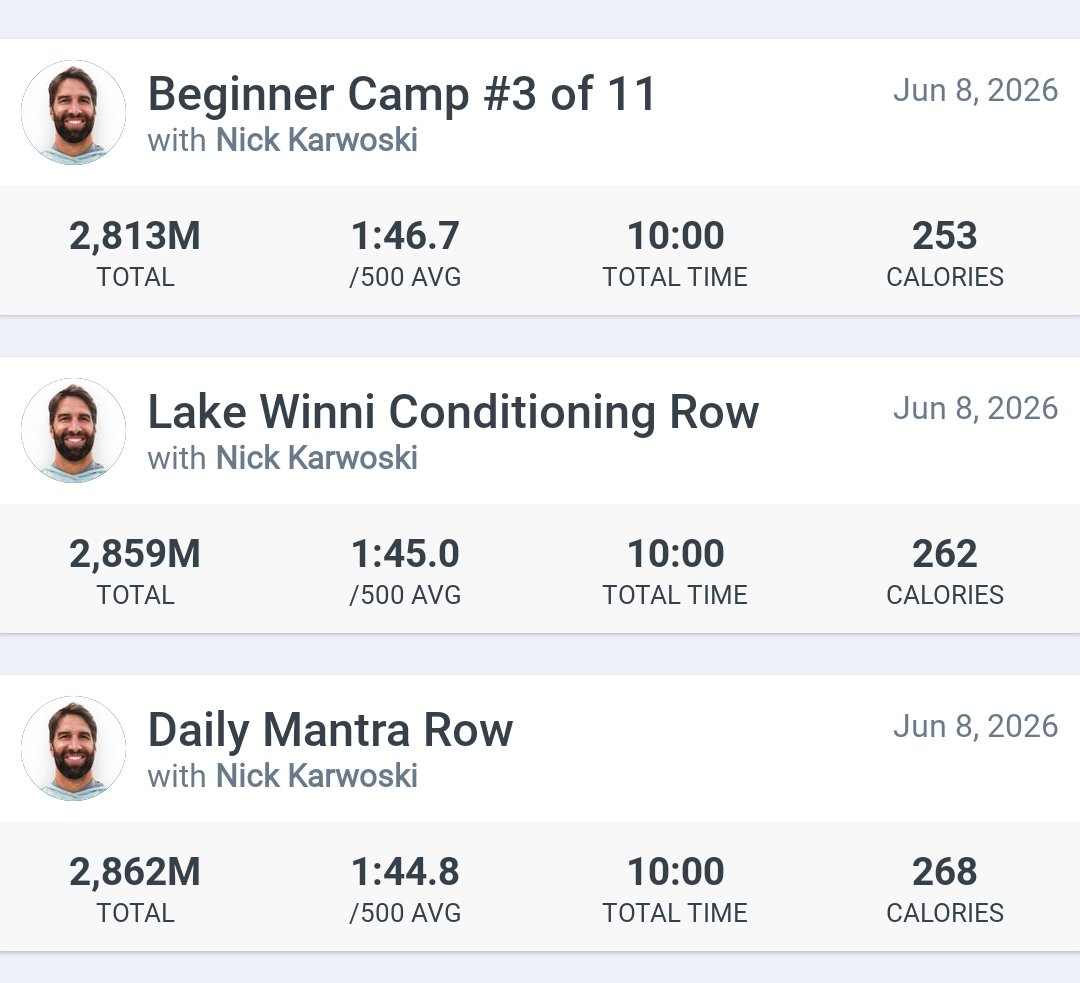
Task: Open the Daily Mantra Row workout
Action: pyautogui.click(x=330, y=730)
